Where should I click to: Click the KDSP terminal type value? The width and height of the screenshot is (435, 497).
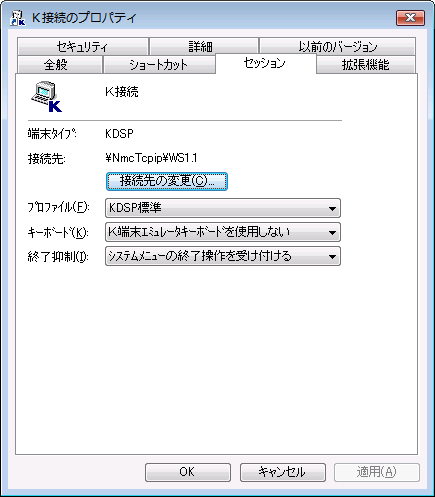119,134
